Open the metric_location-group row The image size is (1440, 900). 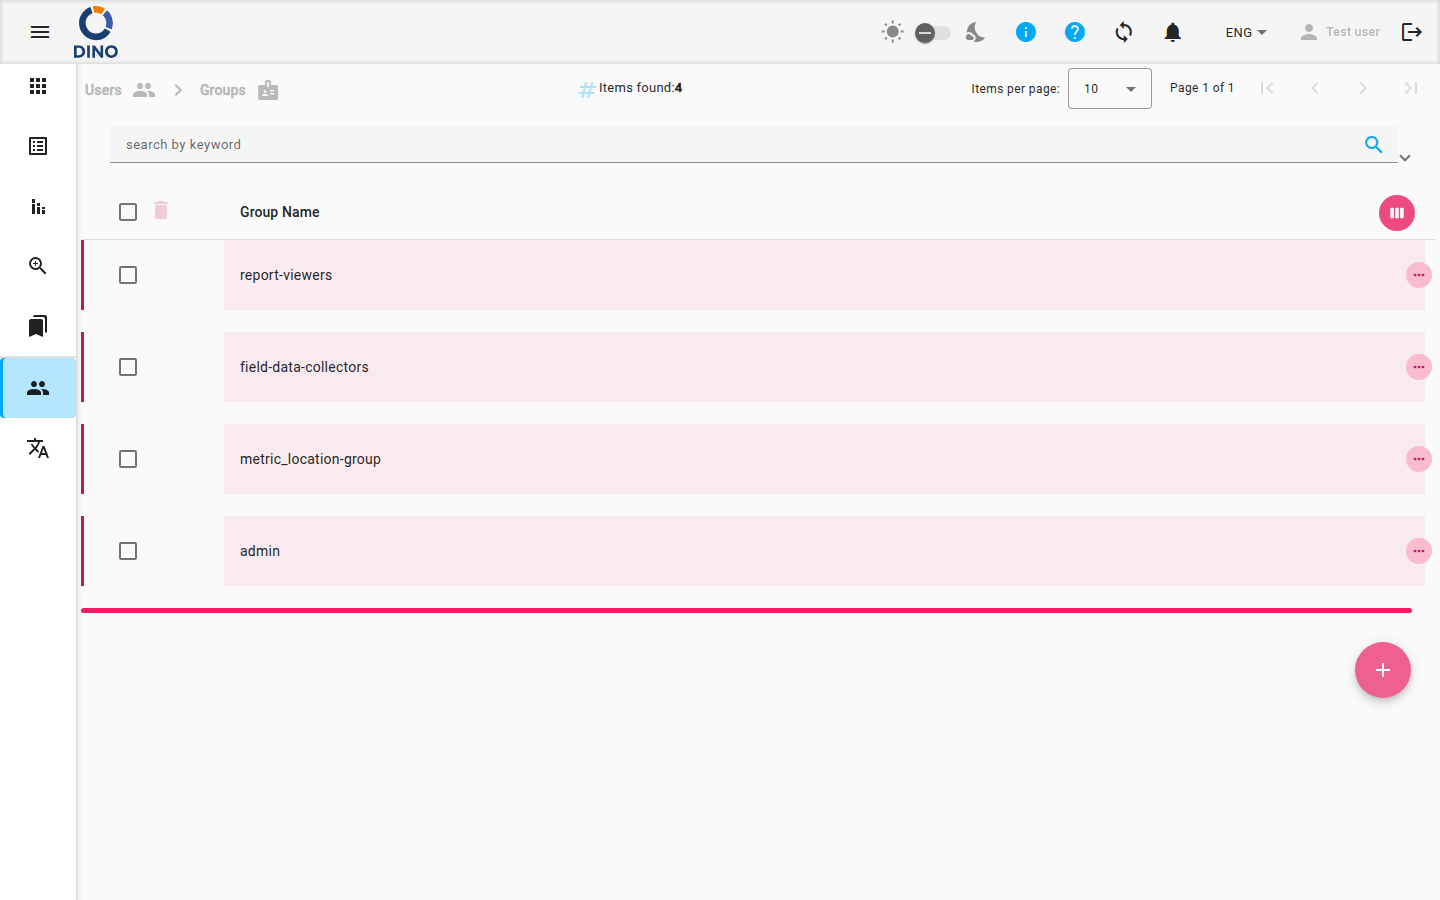824,459
